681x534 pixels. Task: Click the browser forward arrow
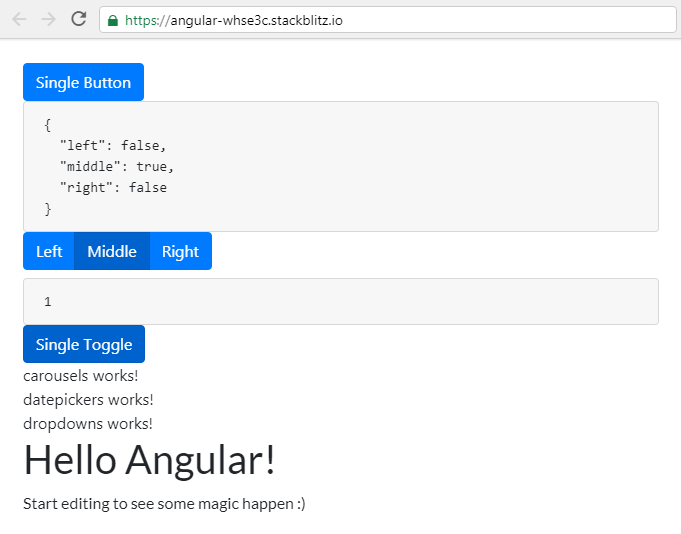pos(49,20)
